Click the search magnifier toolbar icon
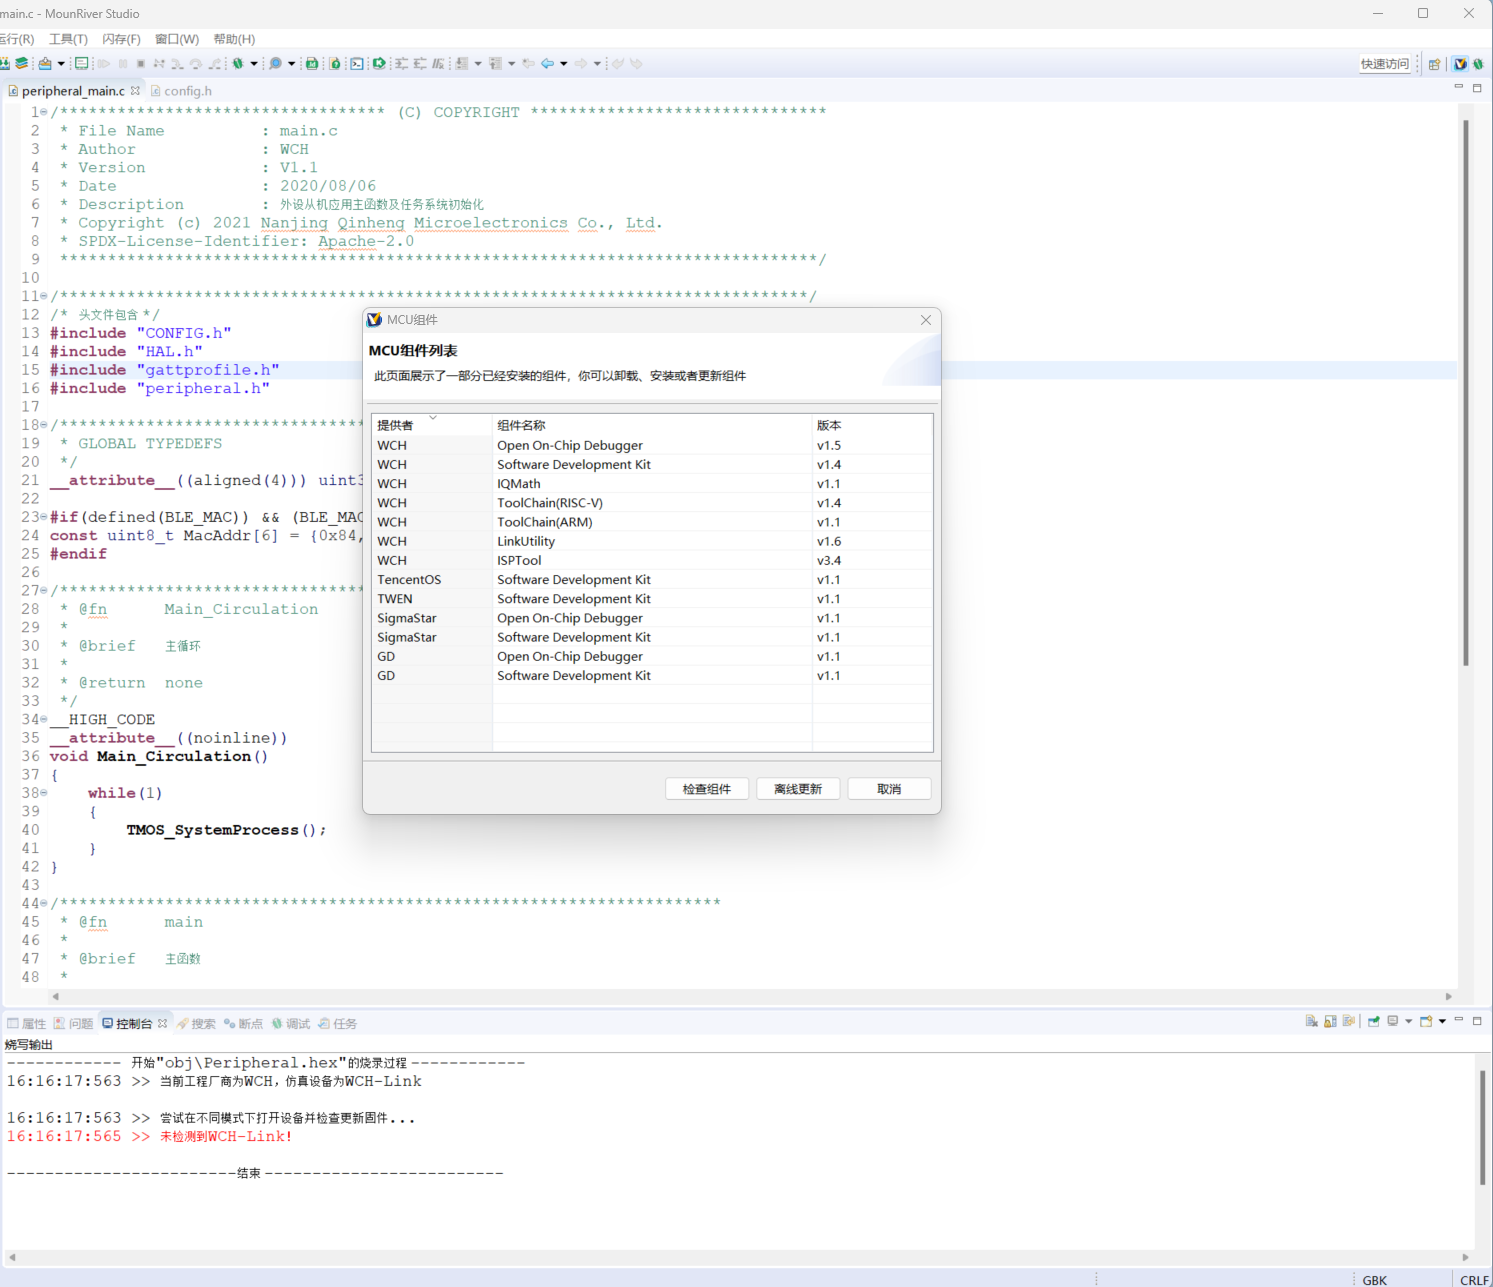 click(x=275, y=64)
